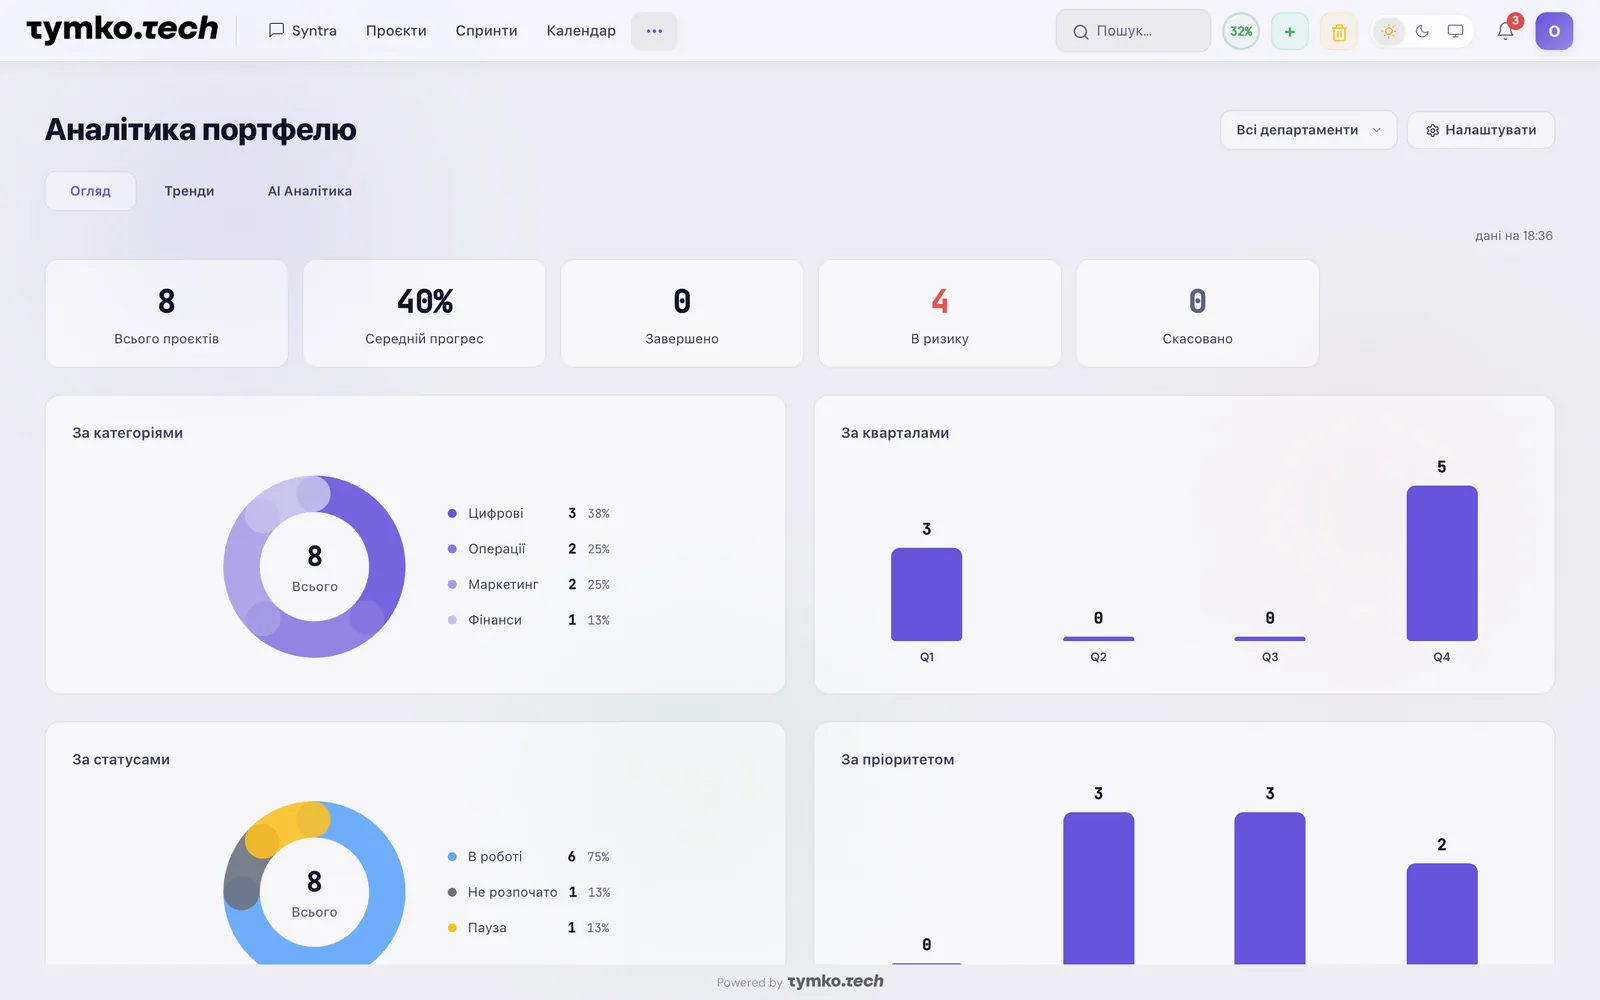The image size is (1600, 1000).
Task: Switch to dark theme moon icon
Action: pos(1422,31)
